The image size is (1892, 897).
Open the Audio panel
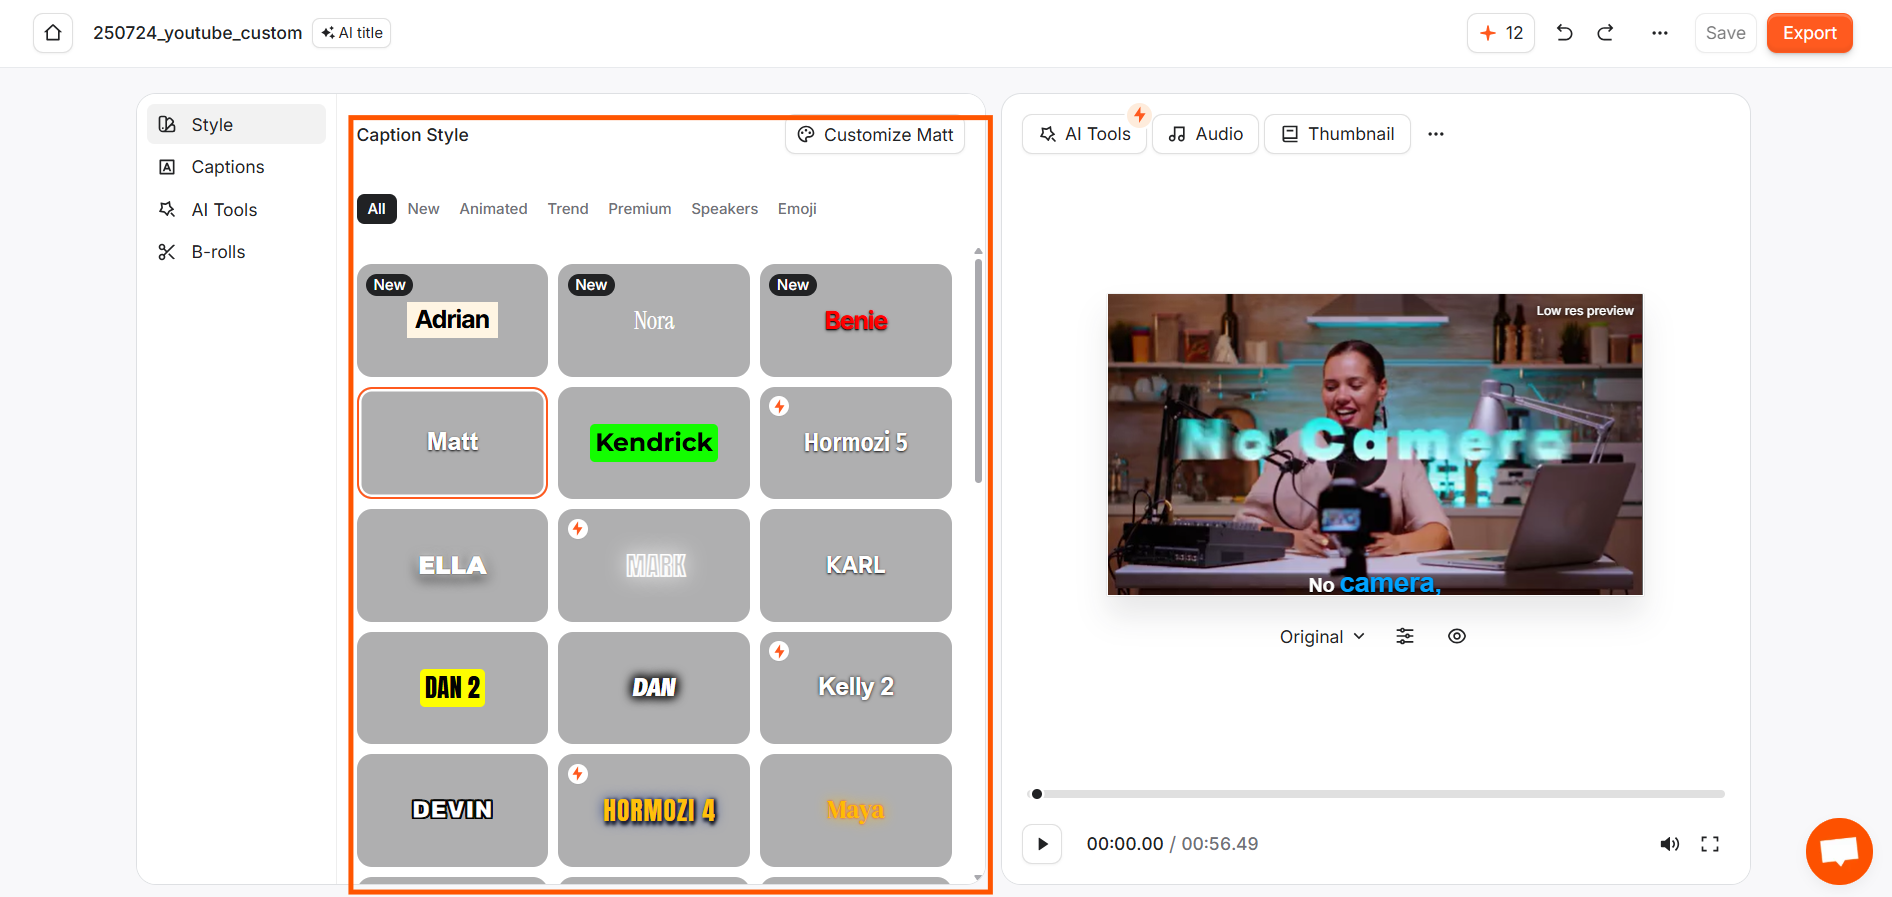pyautogui.click(x=1206, y=134)
